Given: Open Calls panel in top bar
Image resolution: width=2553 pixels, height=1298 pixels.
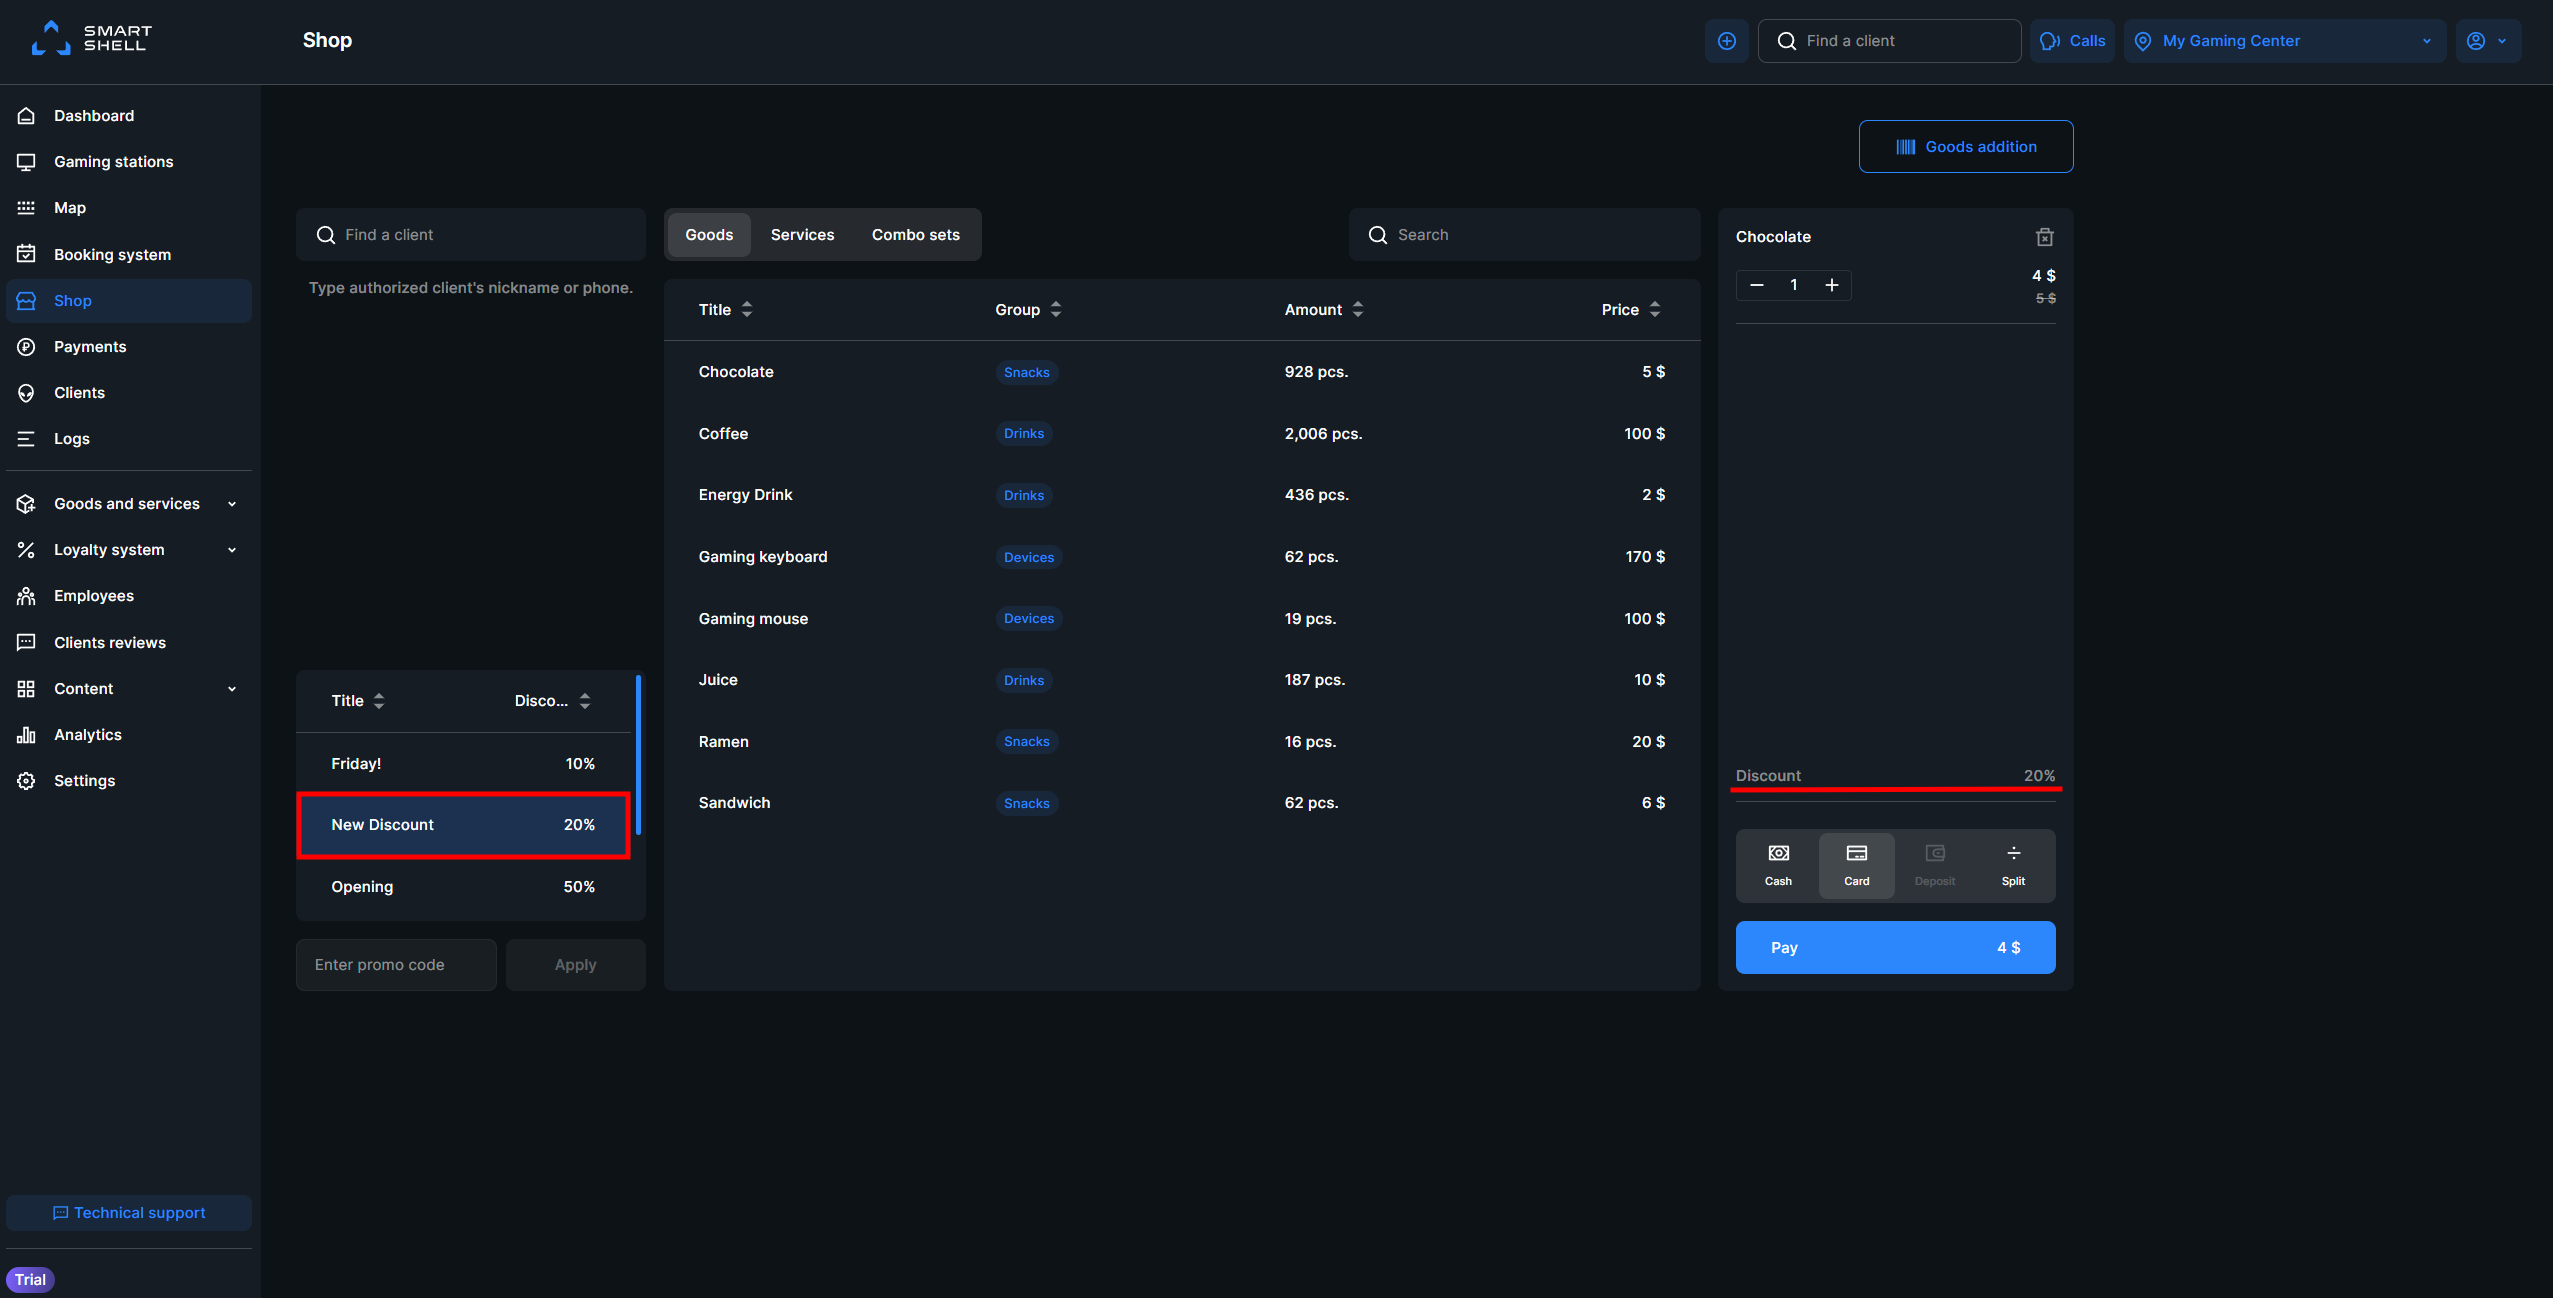Looking at the screenshot, I should coord(2072,41).
